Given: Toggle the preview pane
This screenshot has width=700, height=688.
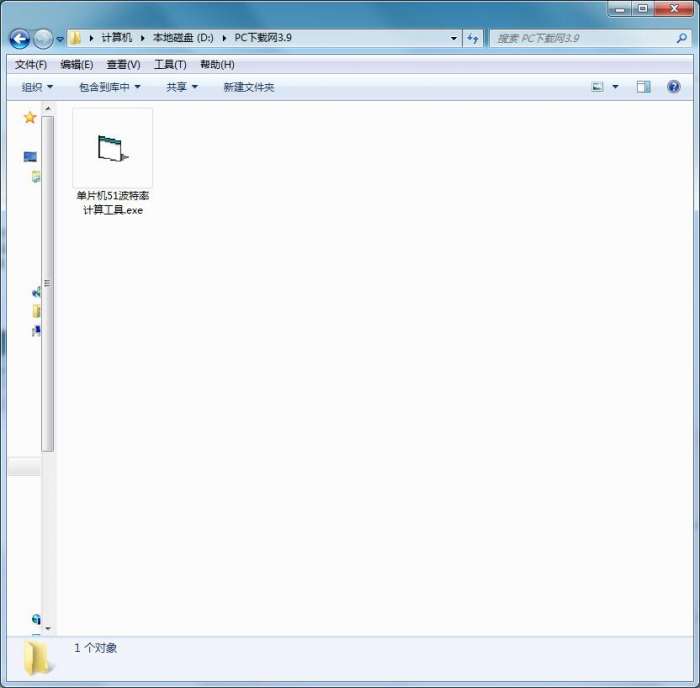Looking at the screenshot, I should coord(643,87).
